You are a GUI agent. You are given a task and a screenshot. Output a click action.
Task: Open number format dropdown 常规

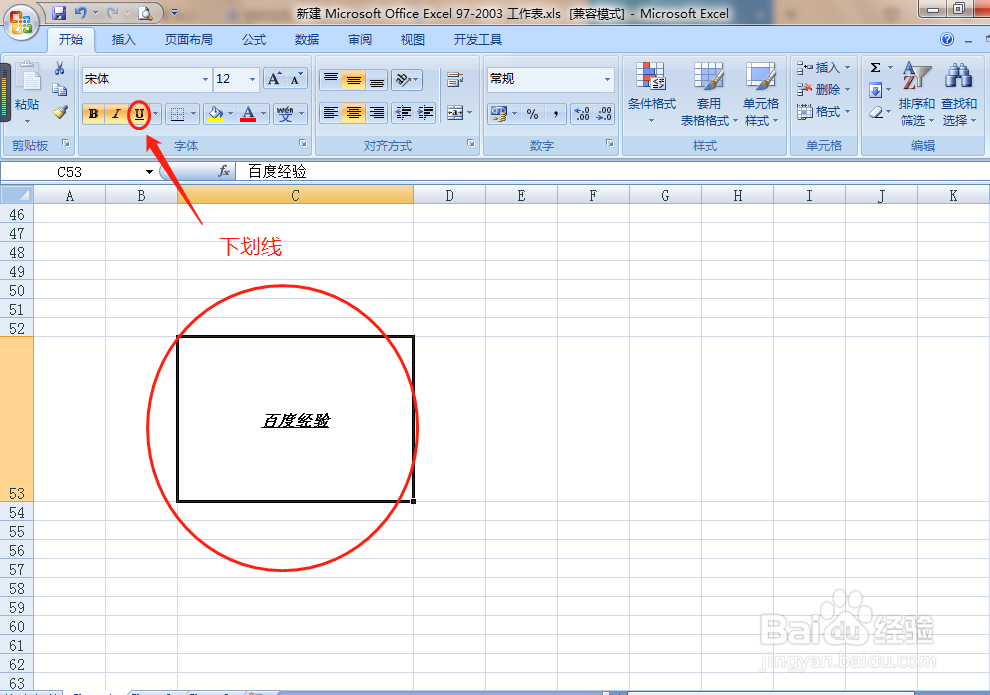pyautogui.click(x=607, y=79)
